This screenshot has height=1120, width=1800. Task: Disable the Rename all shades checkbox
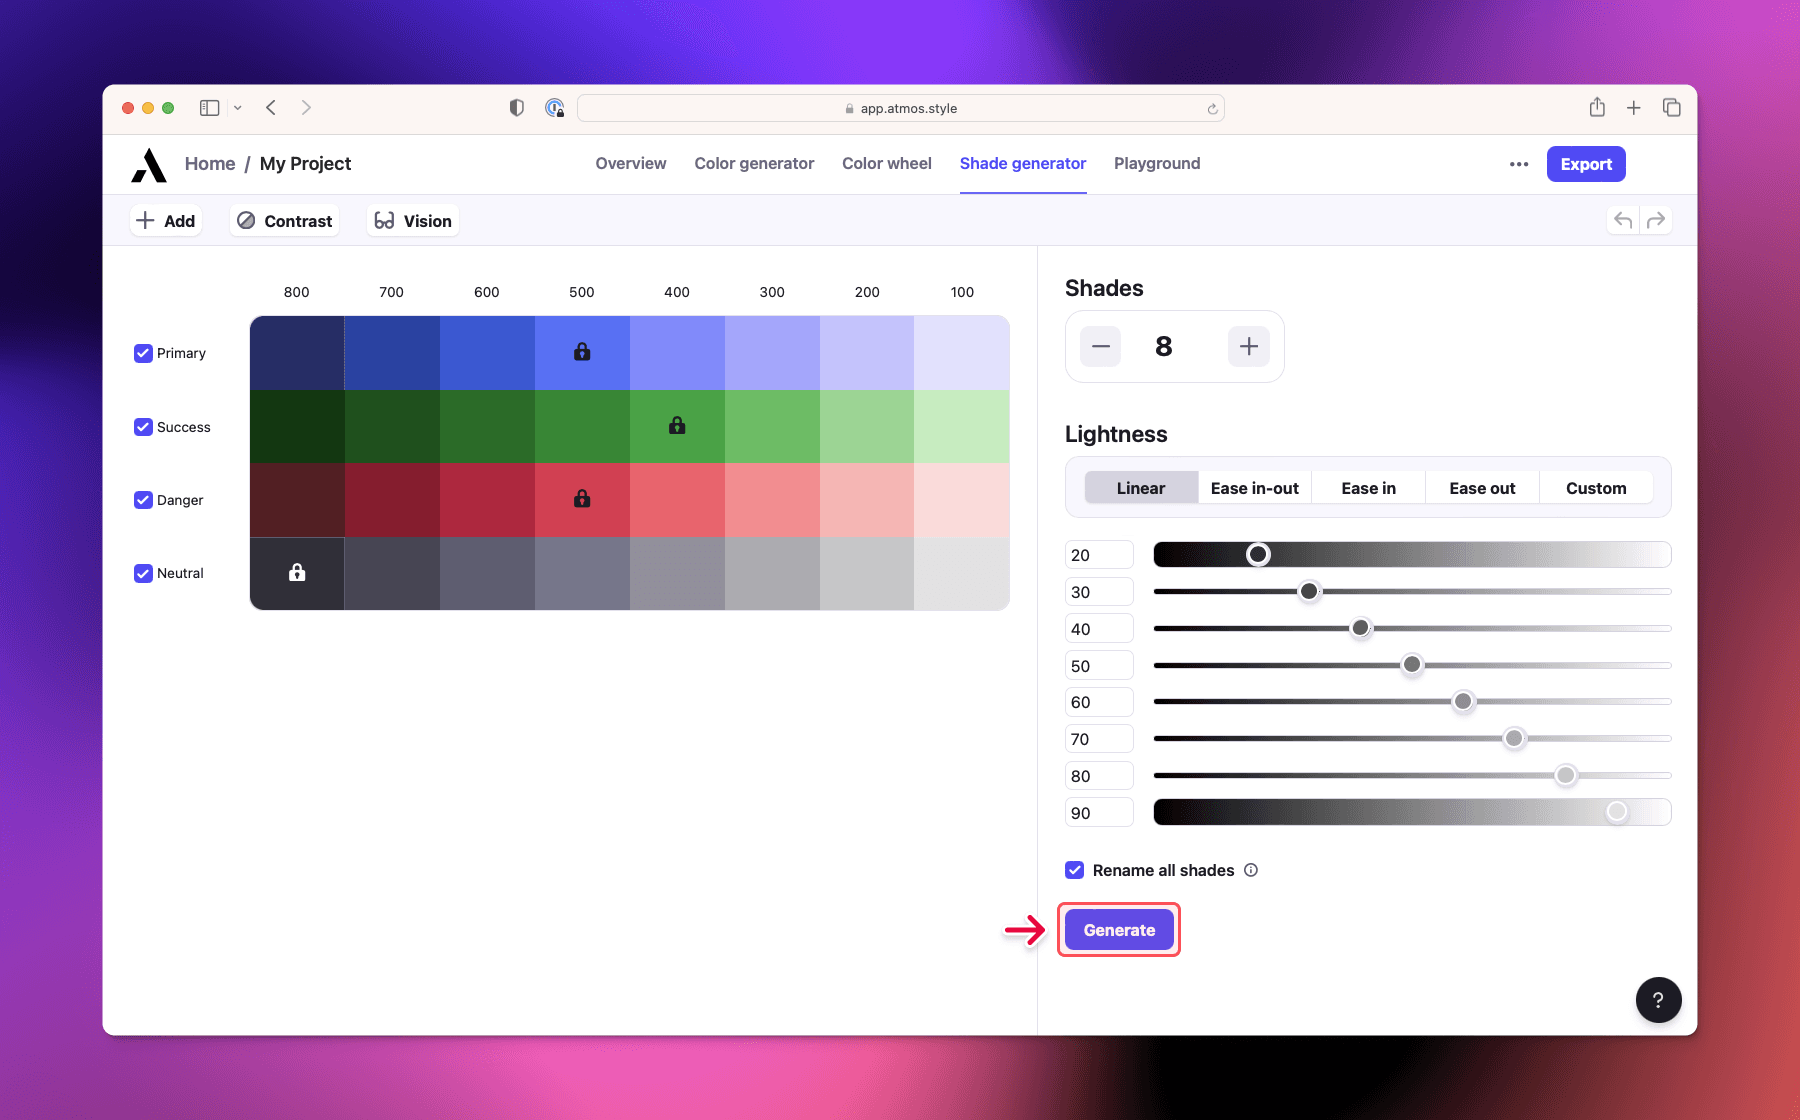[x=1075, y=871]
